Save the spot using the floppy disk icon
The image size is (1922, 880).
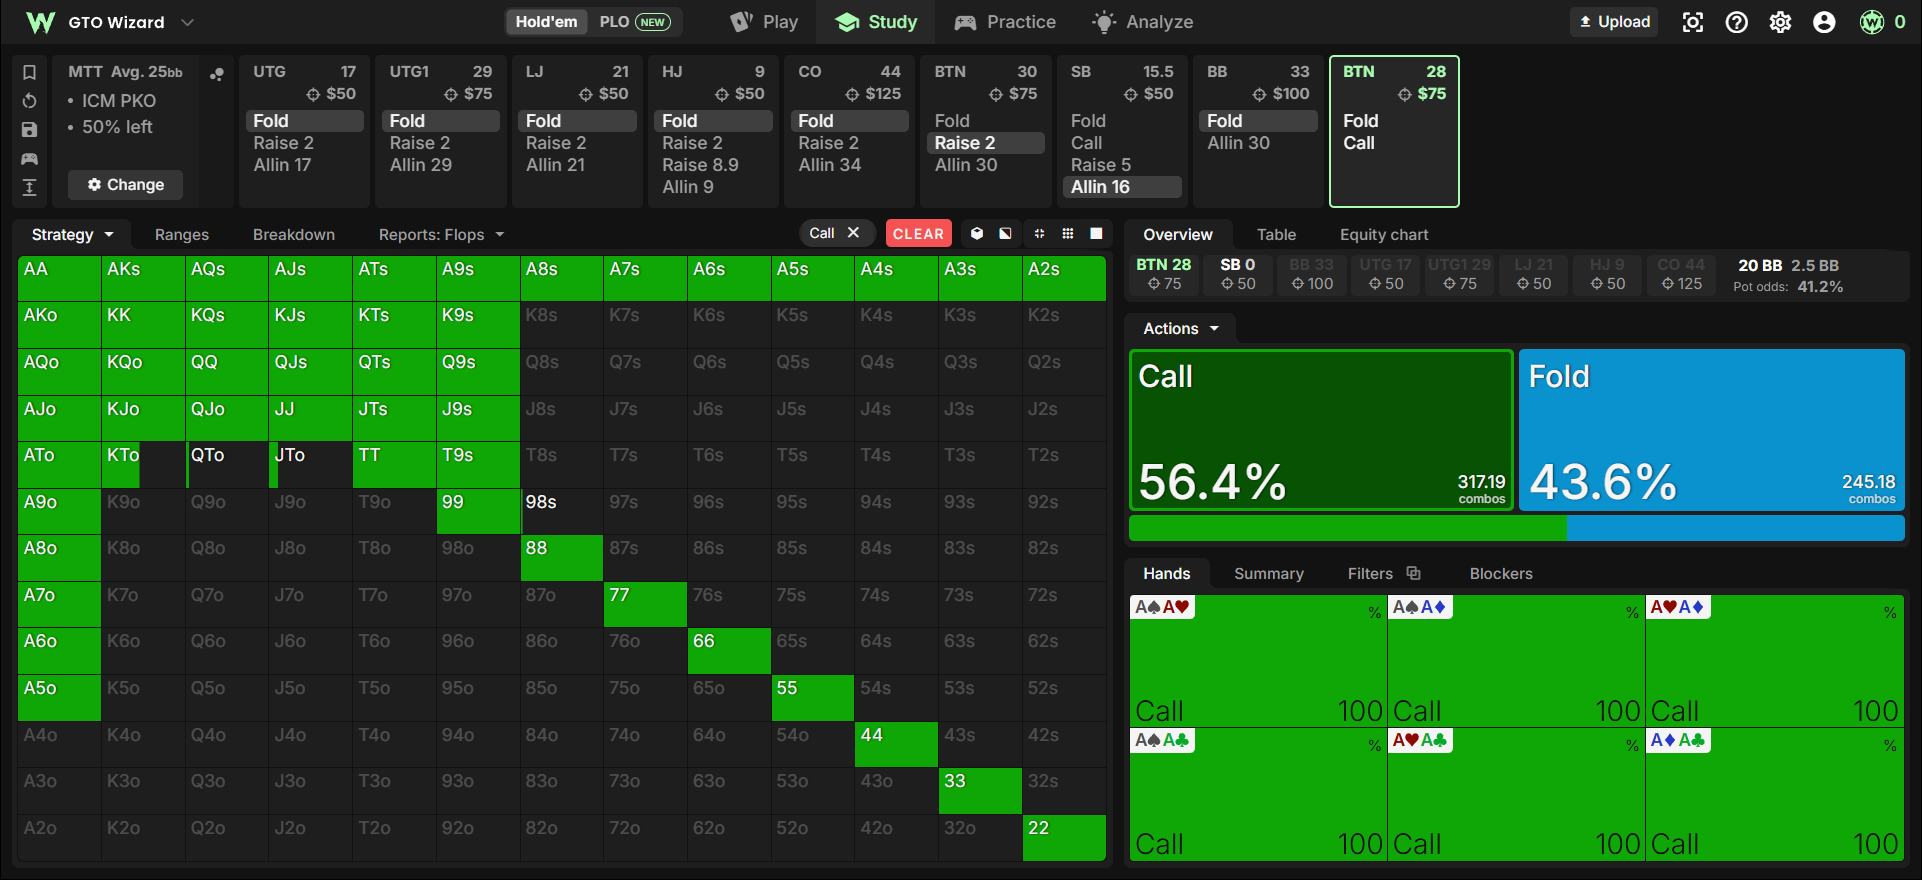point(30,130)
